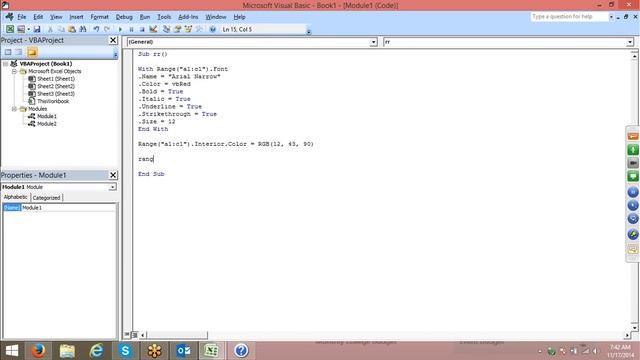Open Insert UserForm dropdown arrow
640x360 pixels.
(29, 29)
